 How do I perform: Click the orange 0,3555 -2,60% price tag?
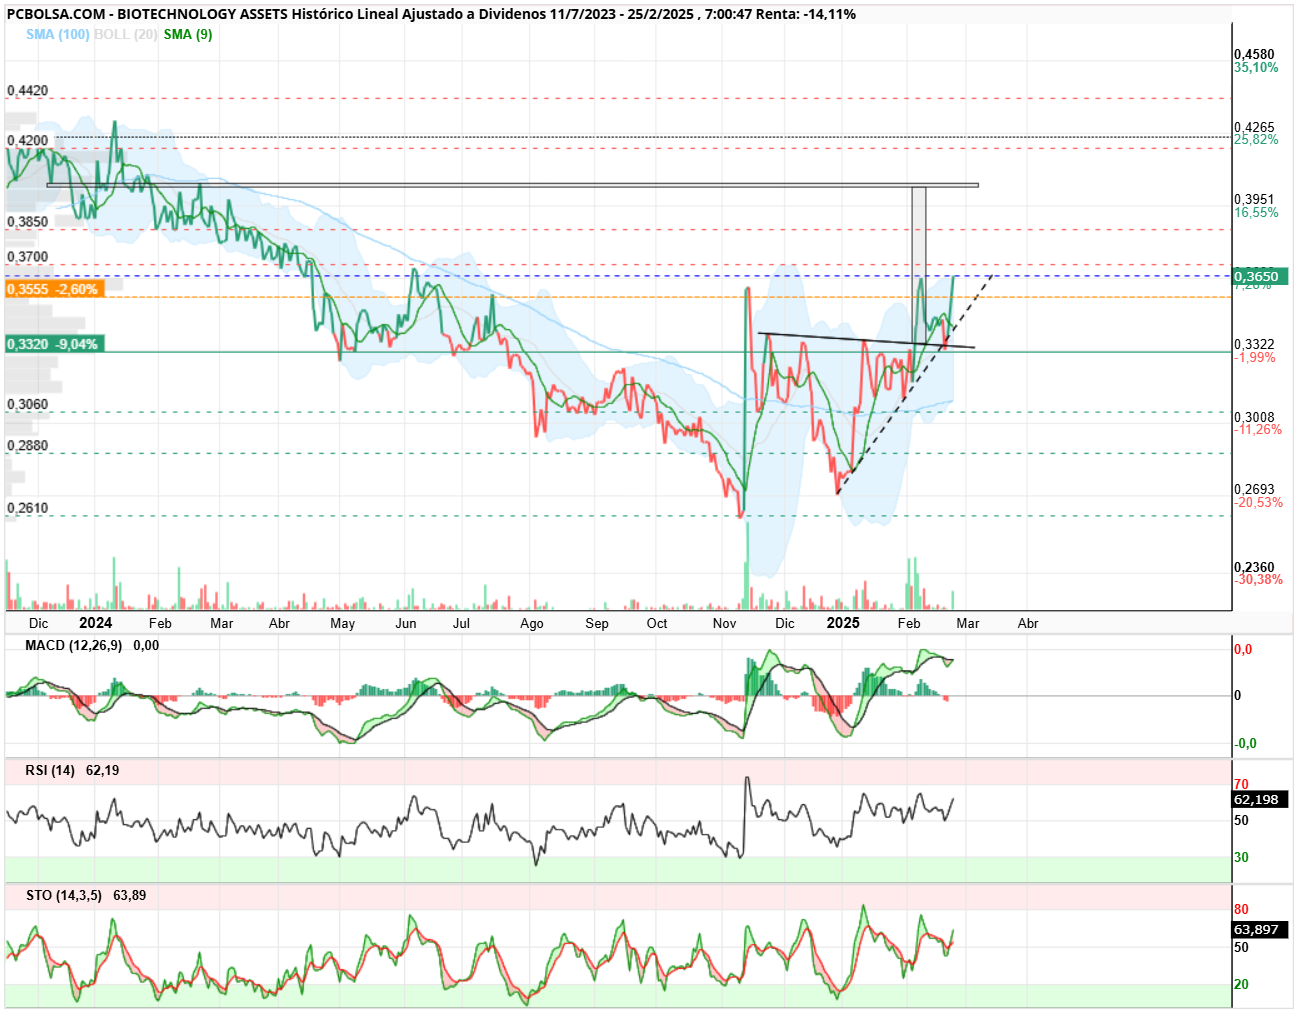pyautogui.click(x=54, y=289)
